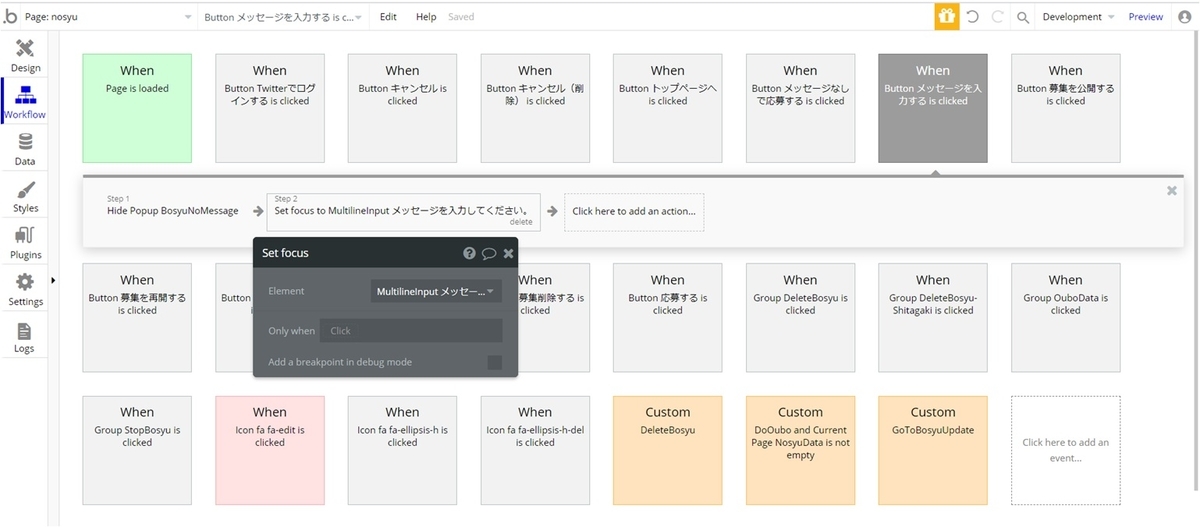
Task: Select the Page is loaded event
Action: pyautogui.click(x=137, y=108)
